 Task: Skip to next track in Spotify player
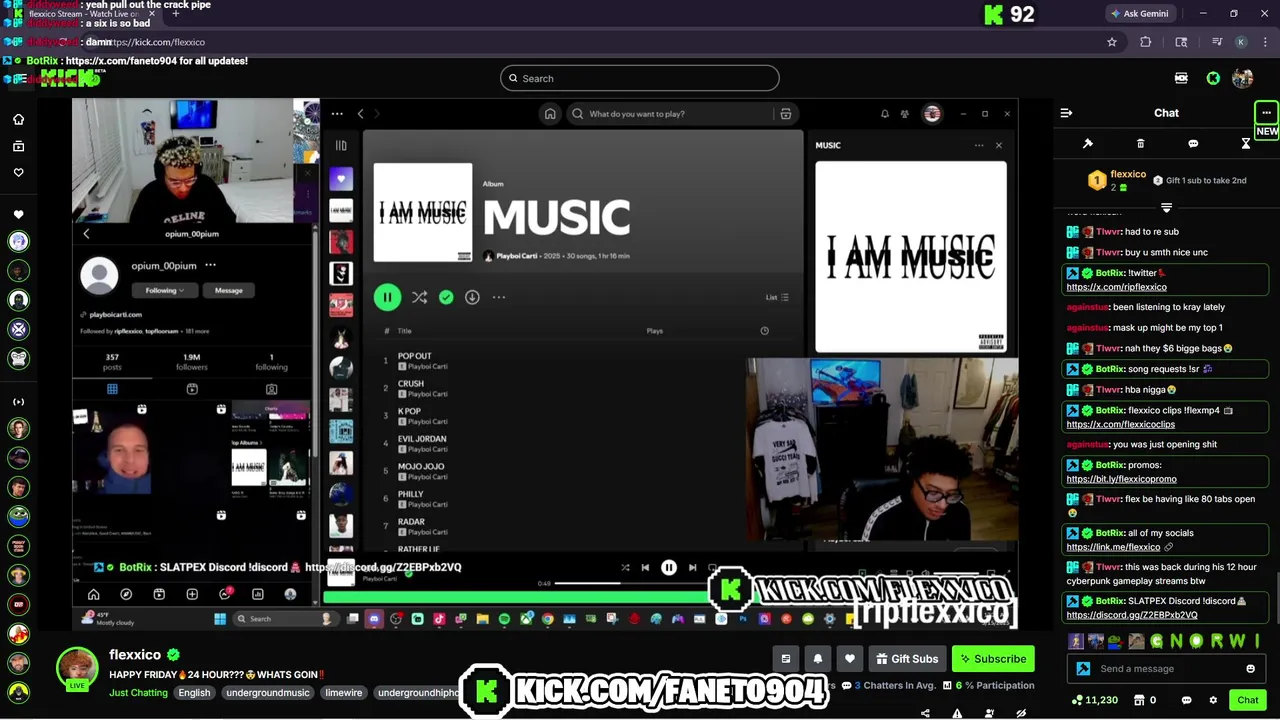pyautogui.click(x=692, y=568)
